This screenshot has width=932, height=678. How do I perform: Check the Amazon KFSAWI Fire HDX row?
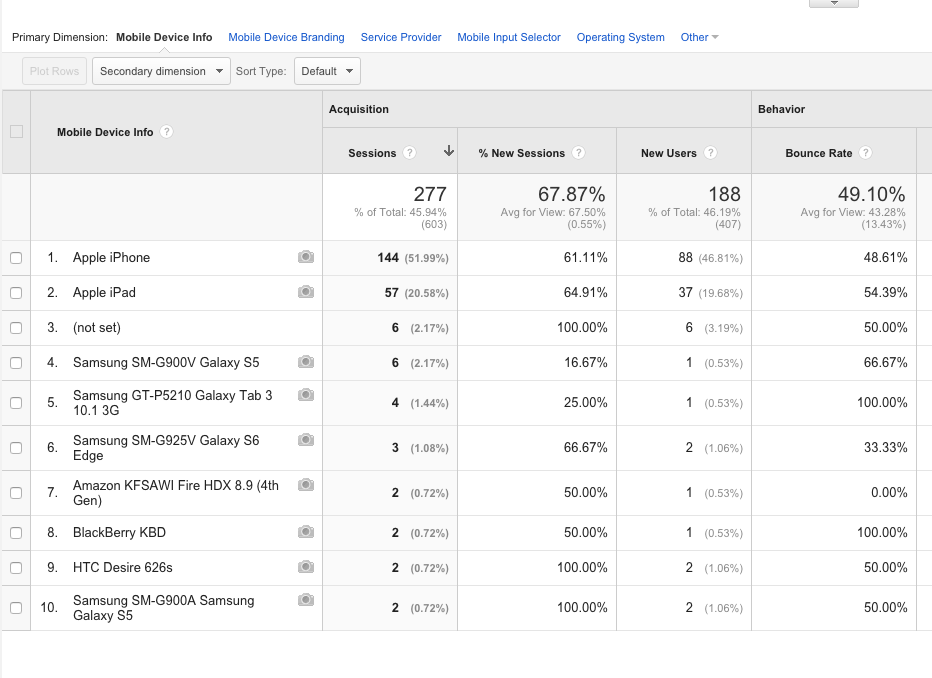coord(16,493)
